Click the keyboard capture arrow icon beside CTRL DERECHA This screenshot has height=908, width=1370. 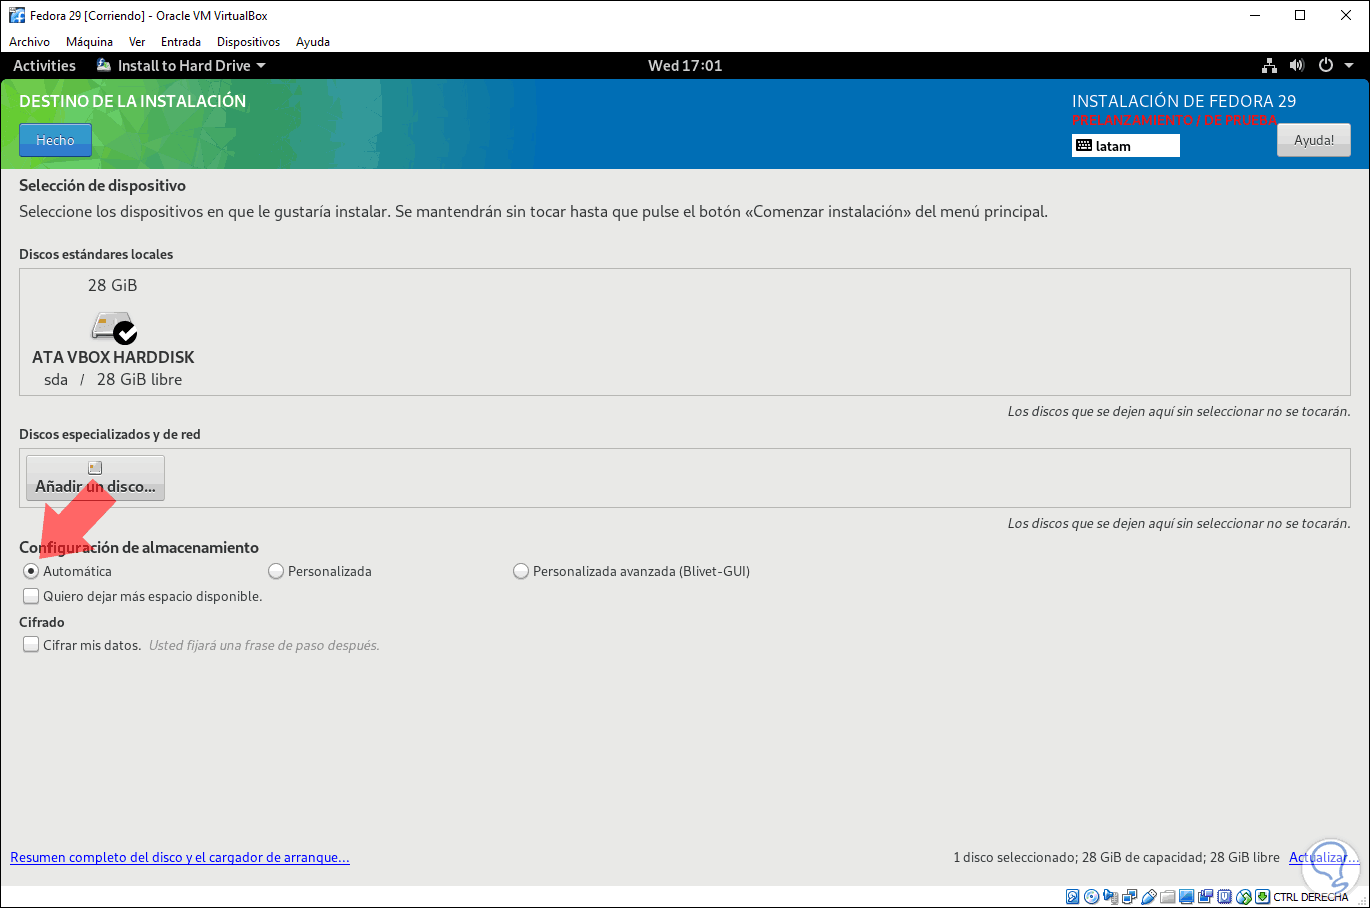1263,897
